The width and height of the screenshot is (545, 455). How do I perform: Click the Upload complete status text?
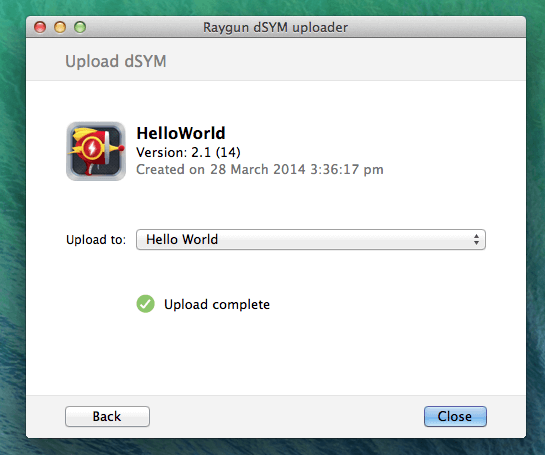217,304
